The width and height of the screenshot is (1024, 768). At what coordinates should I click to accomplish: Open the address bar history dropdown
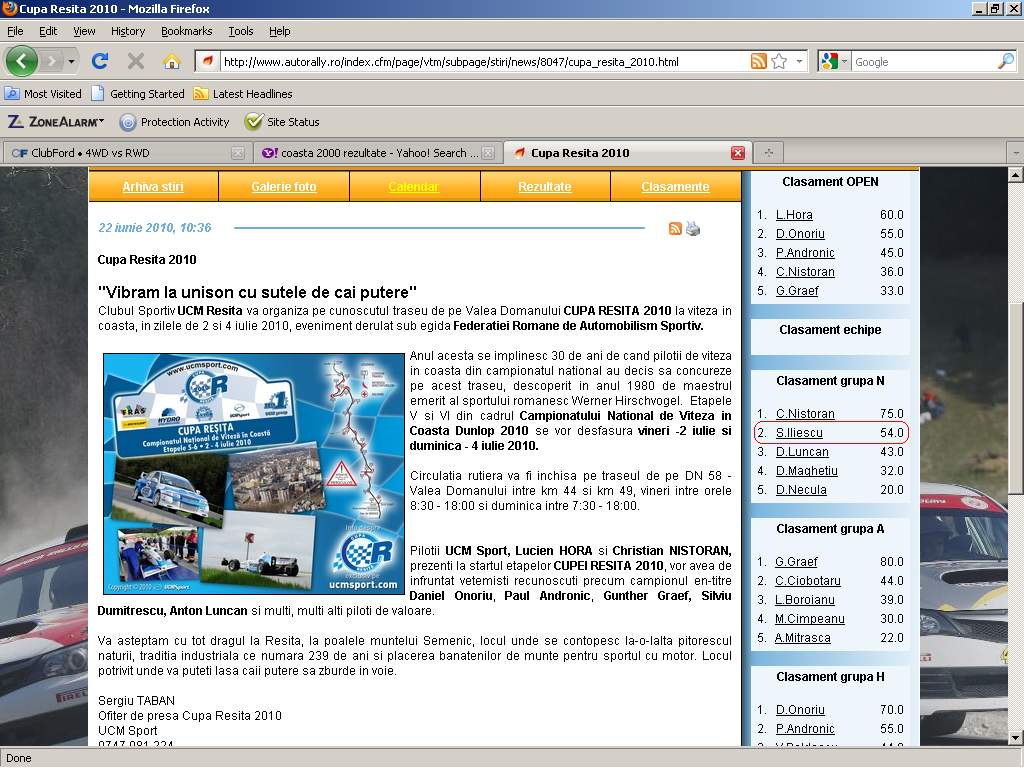coord(799,62)
